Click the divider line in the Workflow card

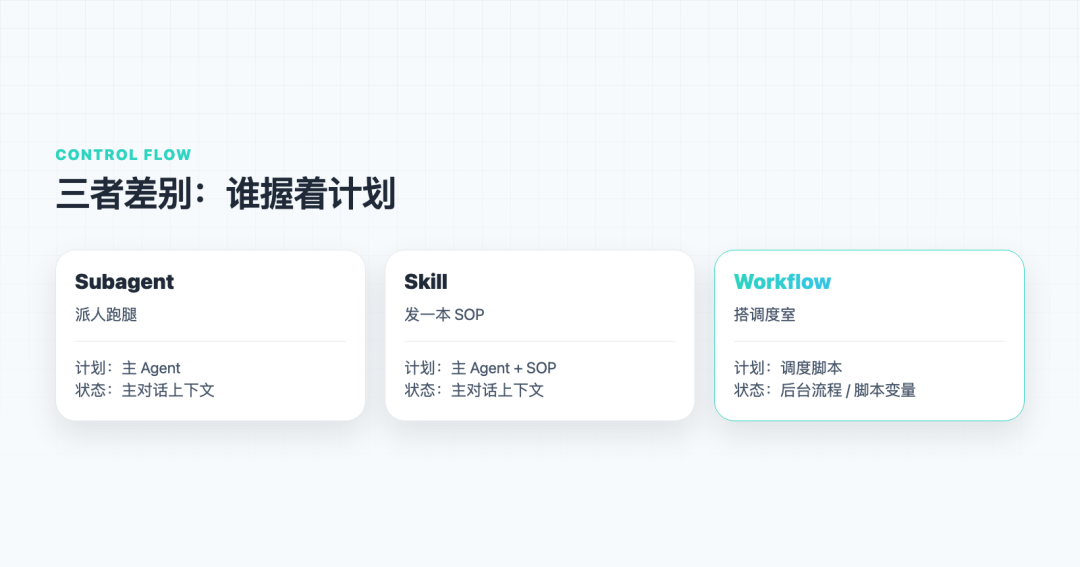(869, 341)
